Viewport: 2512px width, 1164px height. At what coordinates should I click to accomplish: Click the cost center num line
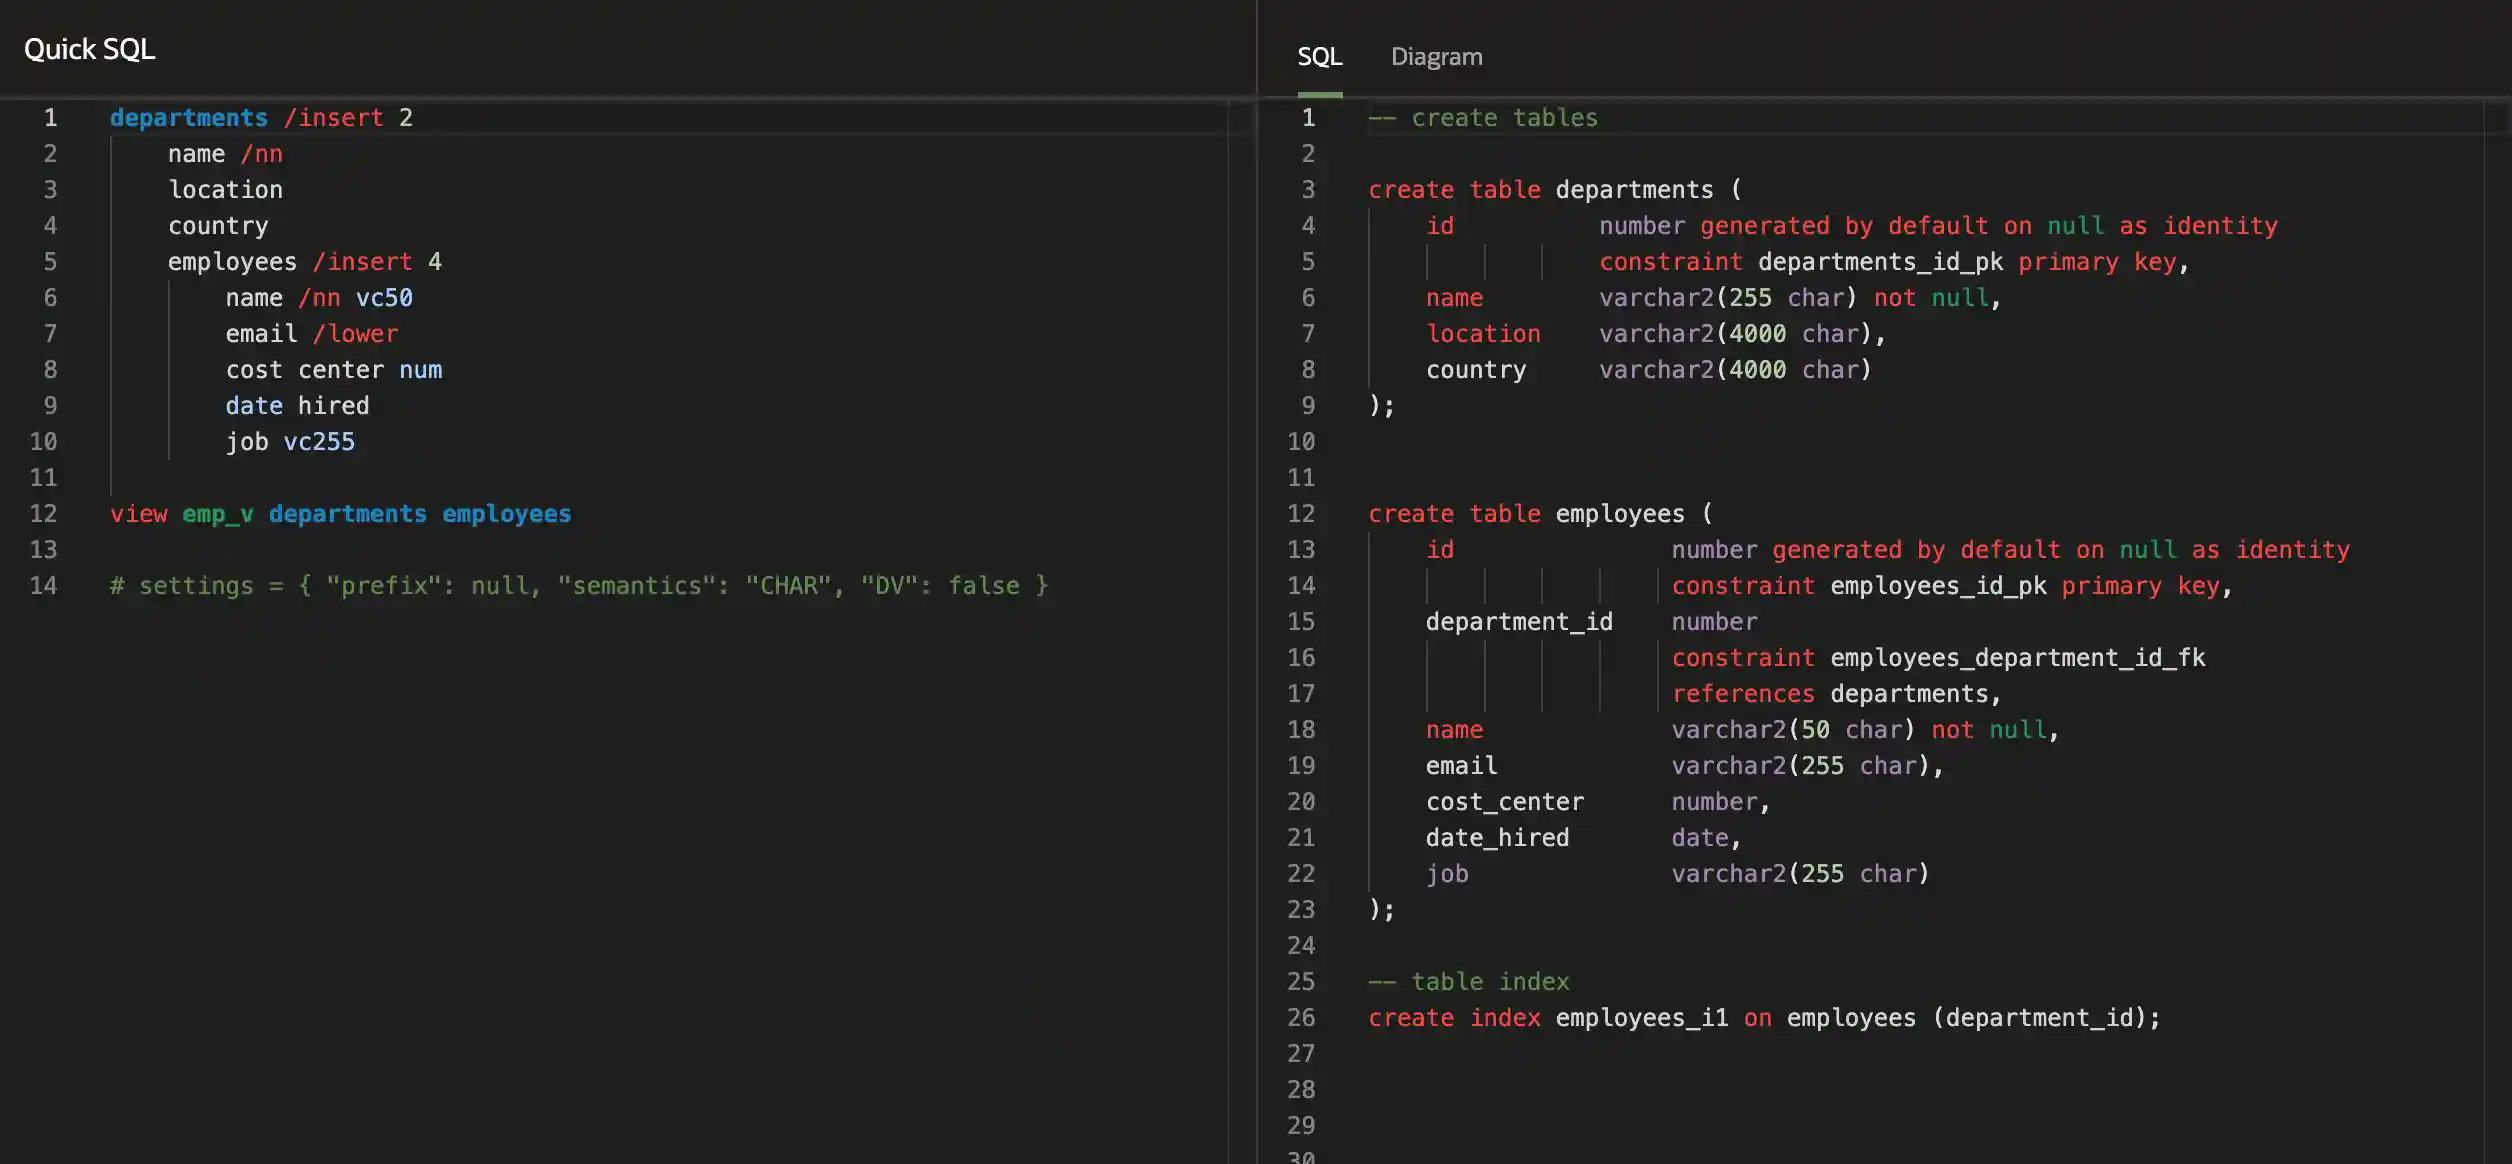point(334,369)
